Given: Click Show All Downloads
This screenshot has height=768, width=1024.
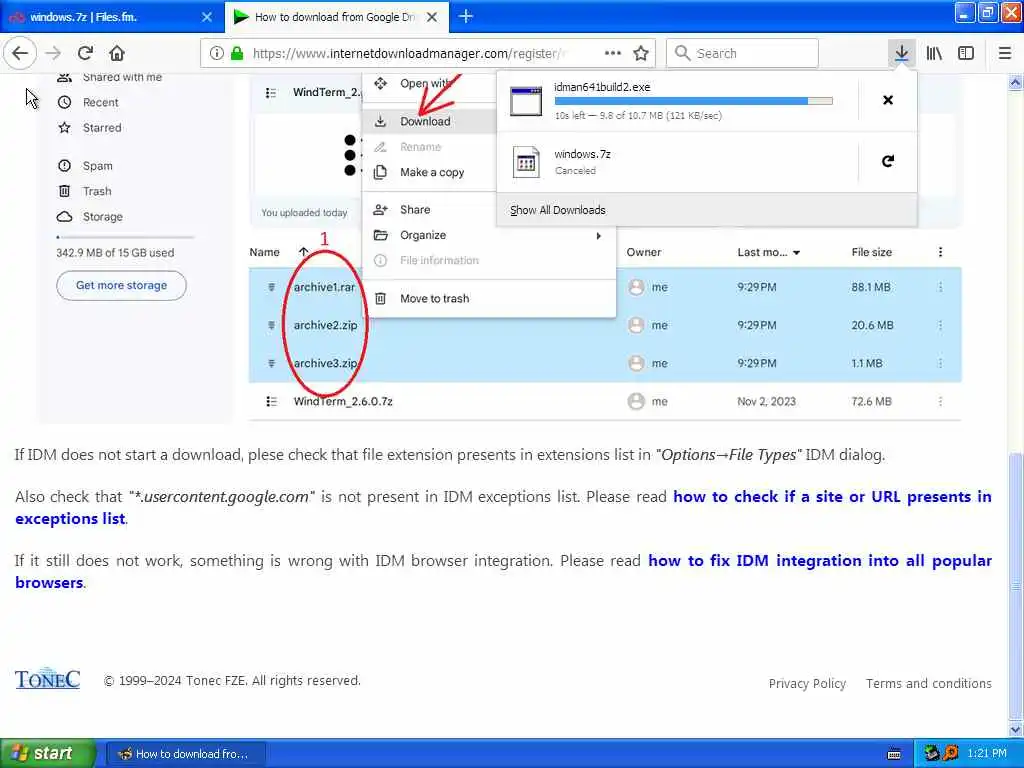Looking at the screenshot, I should [x=558, y=210].
